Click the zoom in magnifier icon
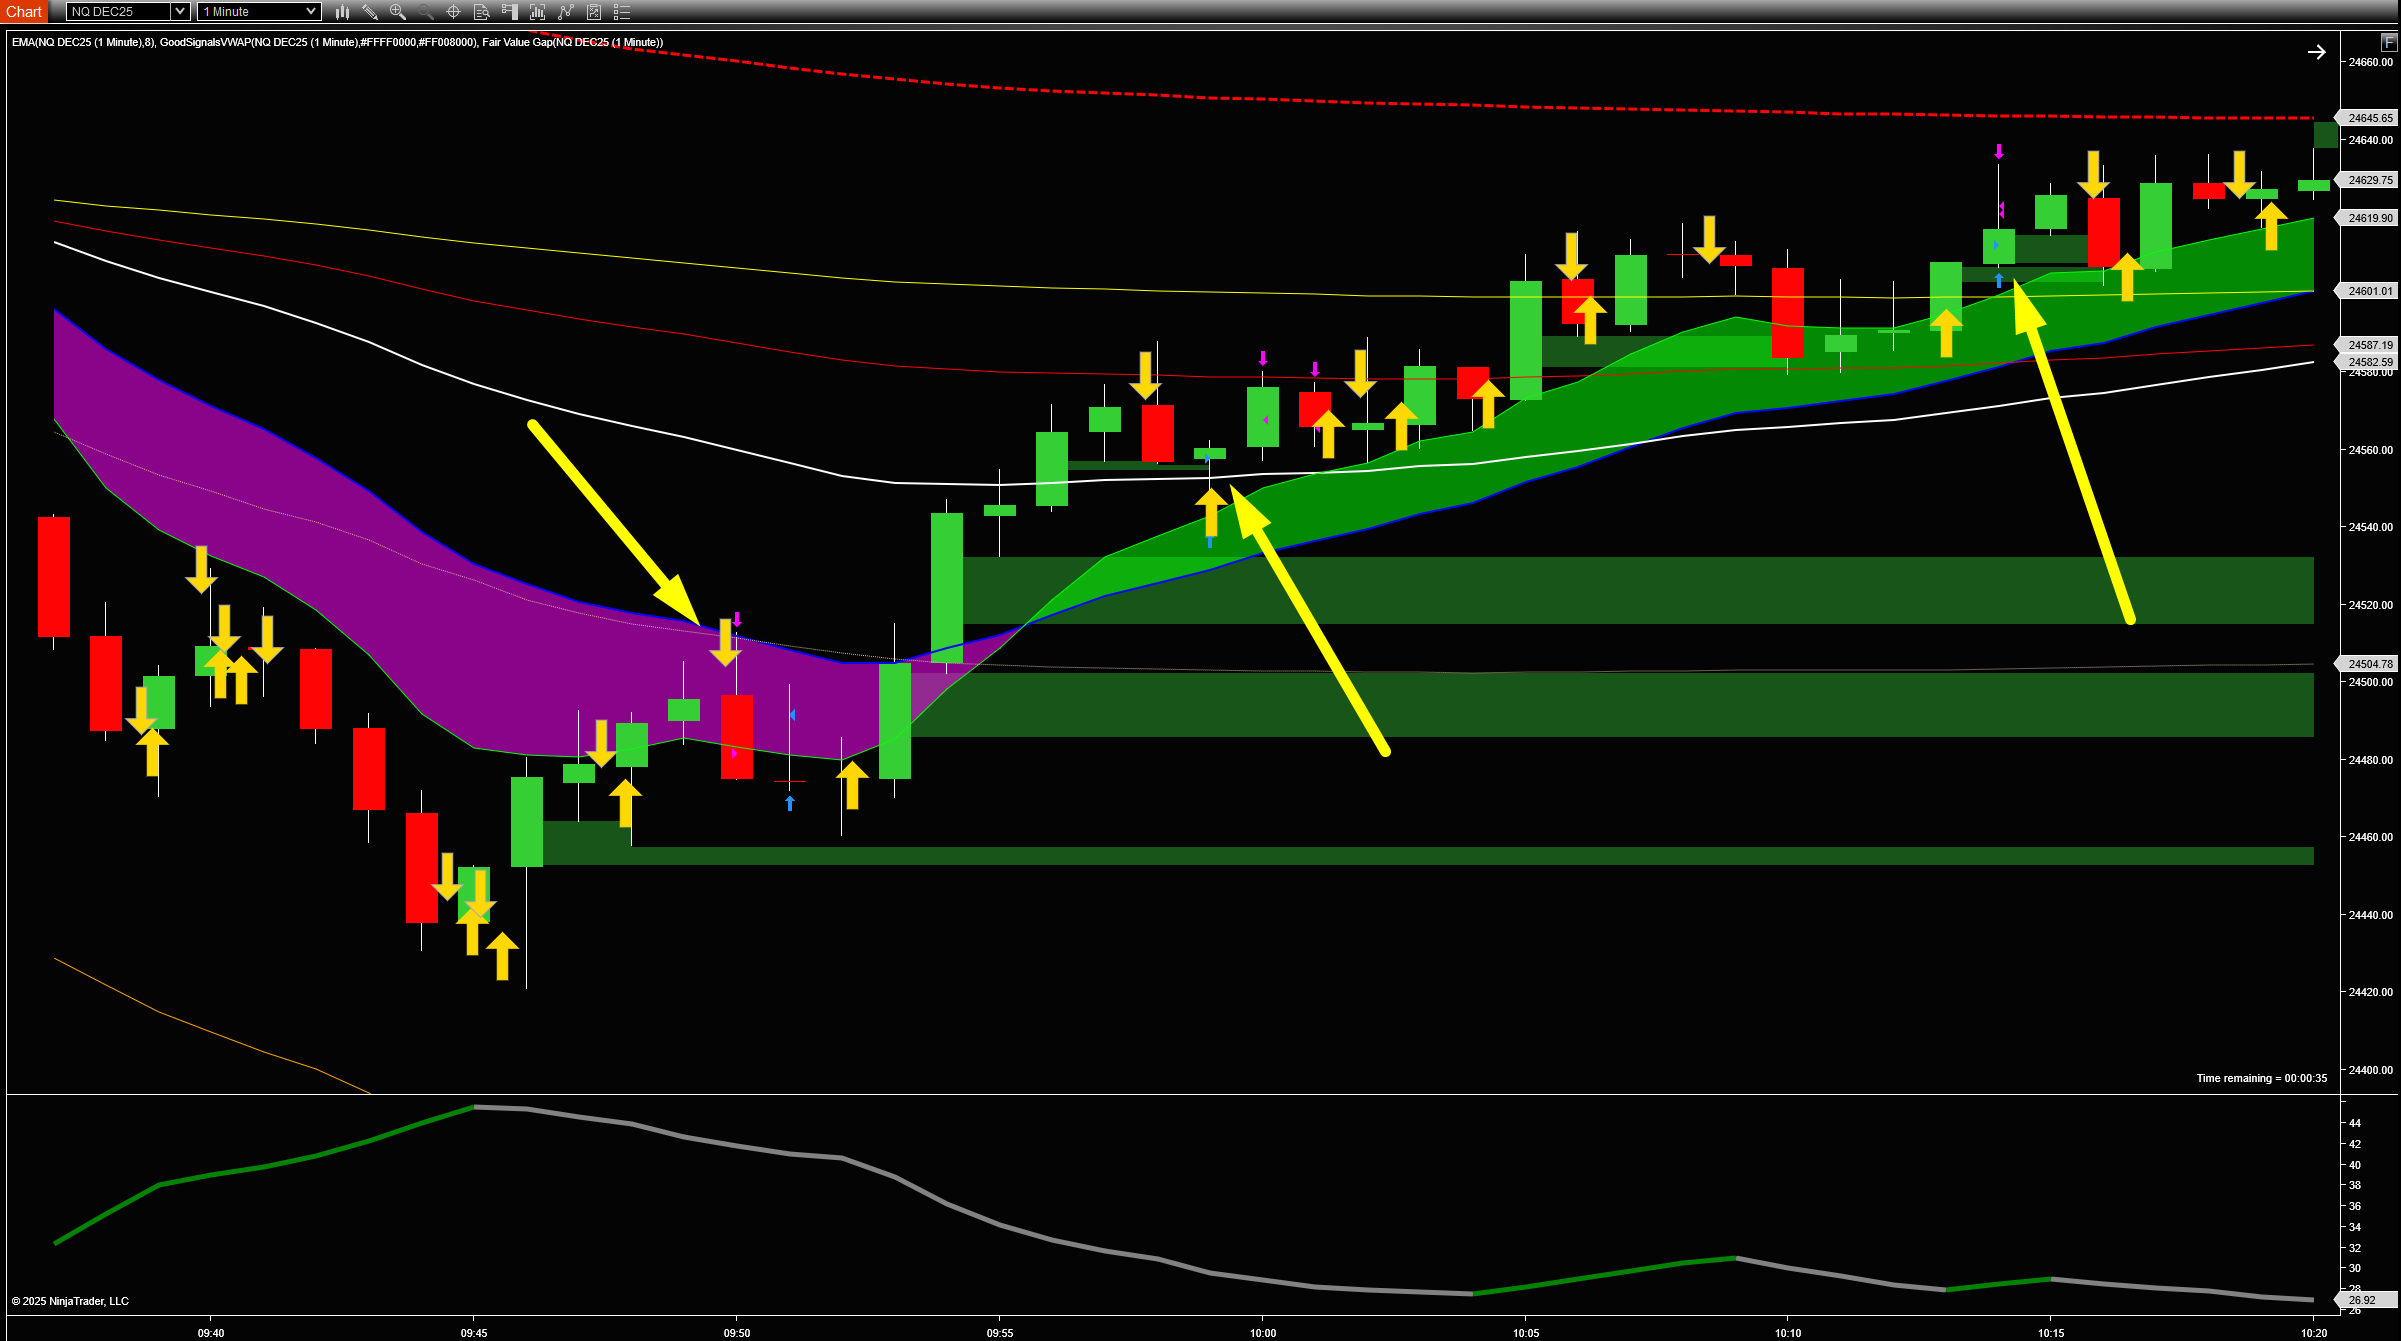Image resolution: width=2401 pixels, height=1341 pixels. (398, 12)
